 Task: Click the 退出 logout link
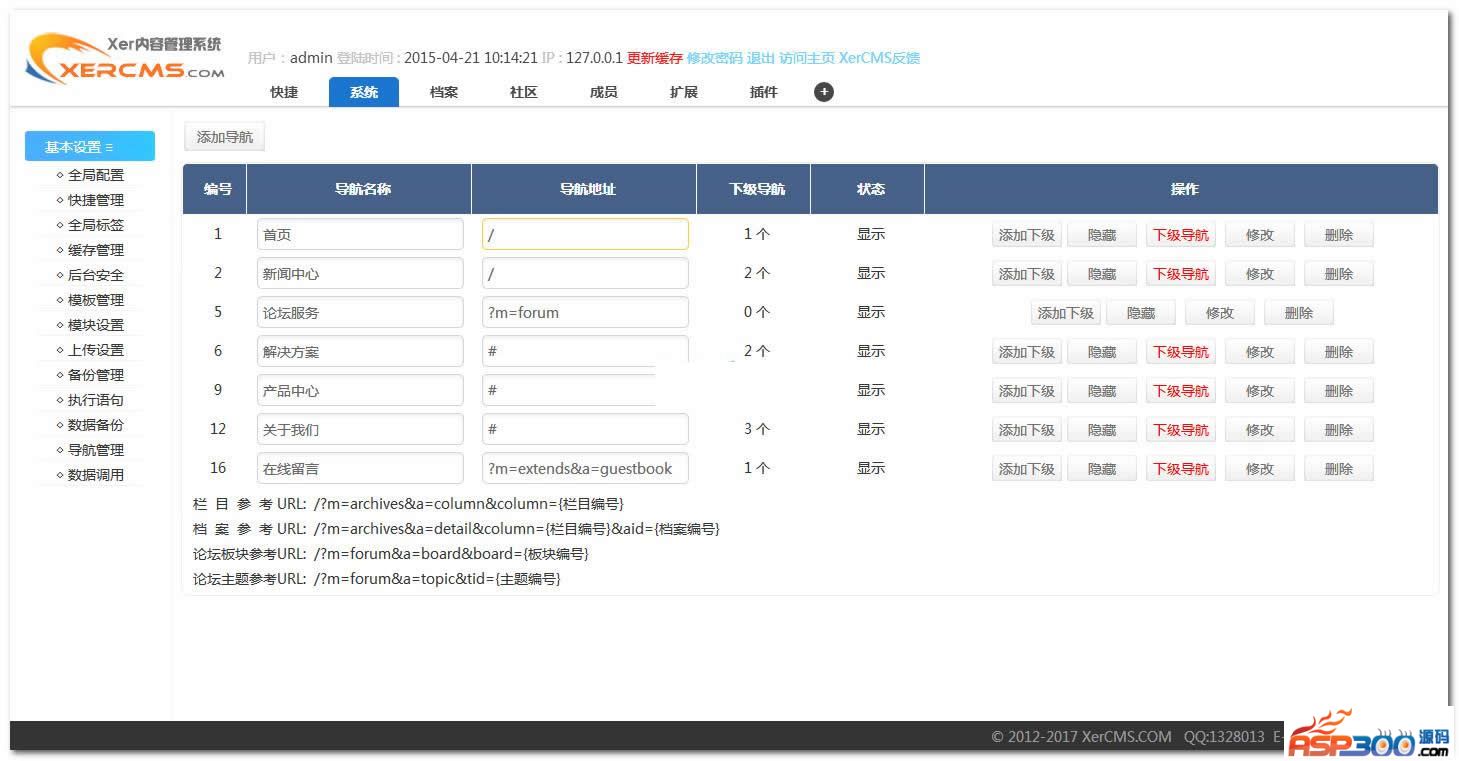tap(760, 58)
